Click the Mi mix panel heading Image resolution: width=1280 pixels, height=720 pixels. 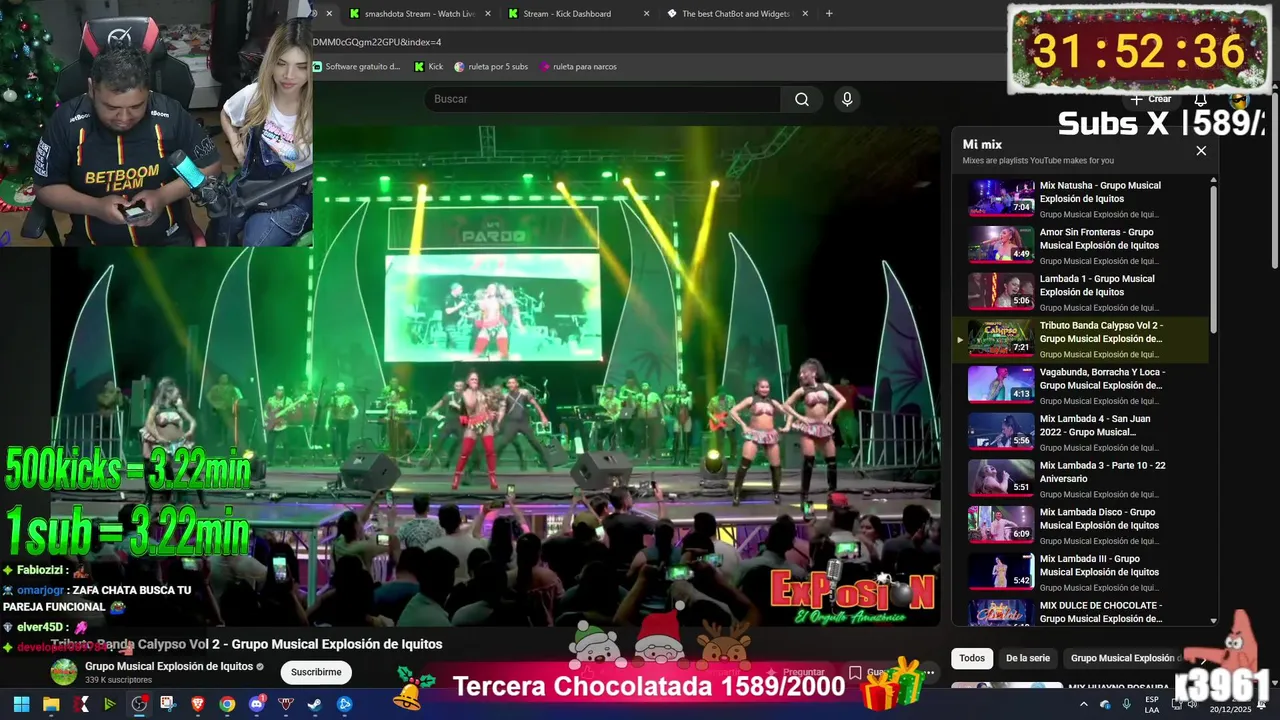tap(982, 144)
